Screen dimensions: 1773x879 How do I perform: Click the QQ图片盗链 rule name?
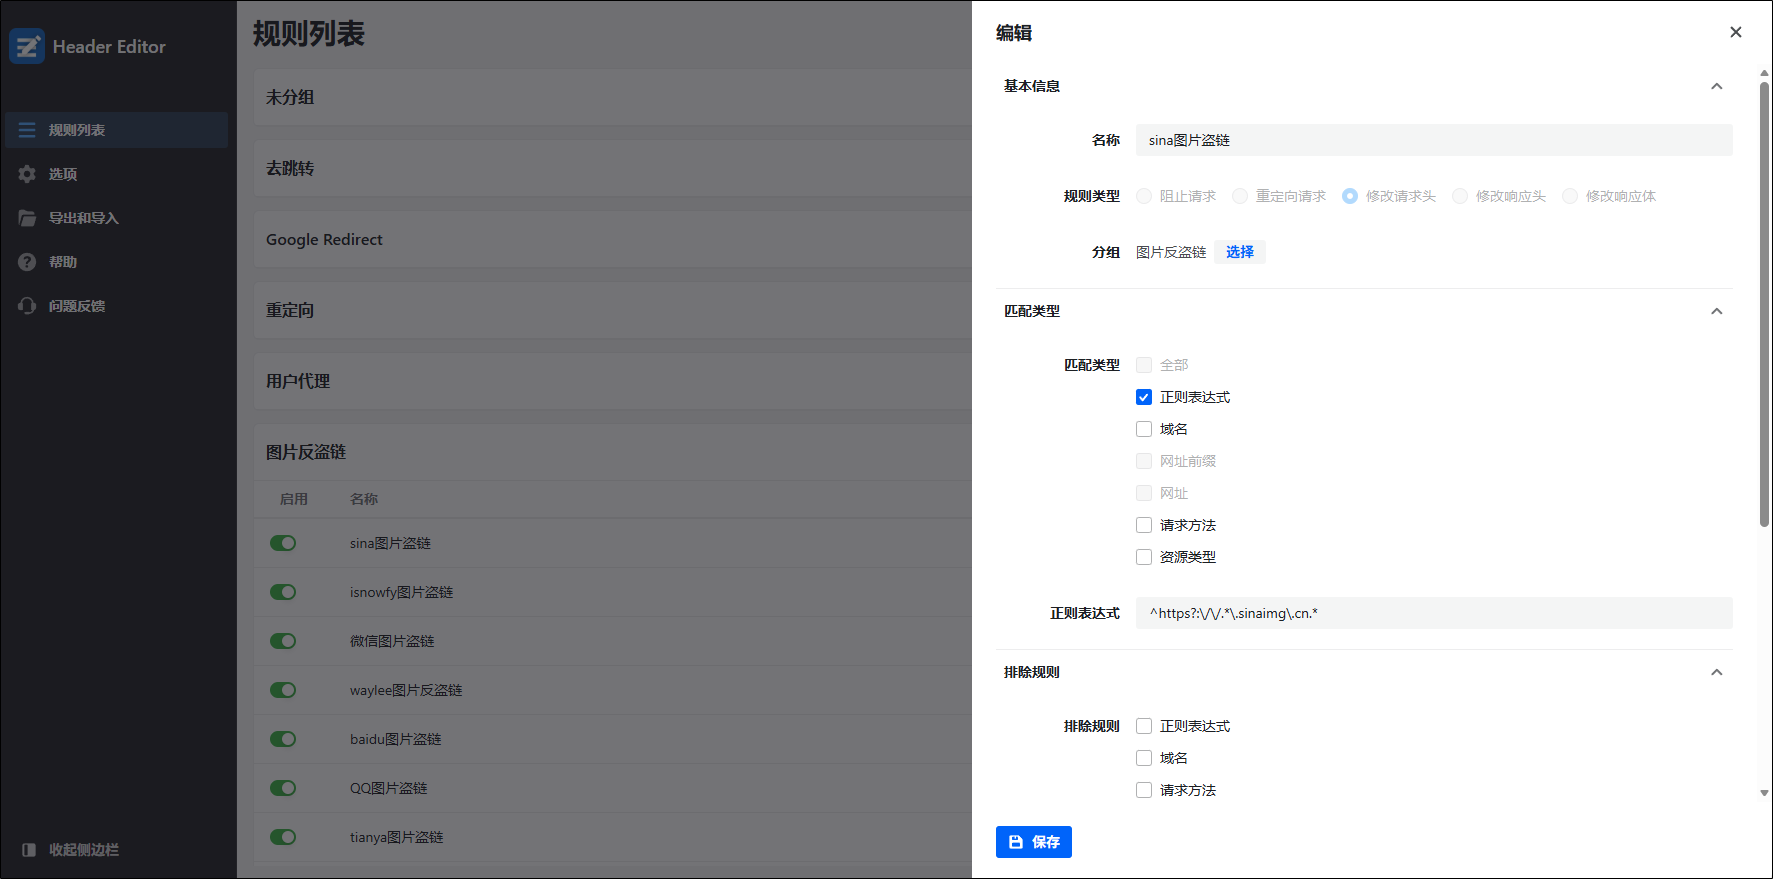(388, 788)
